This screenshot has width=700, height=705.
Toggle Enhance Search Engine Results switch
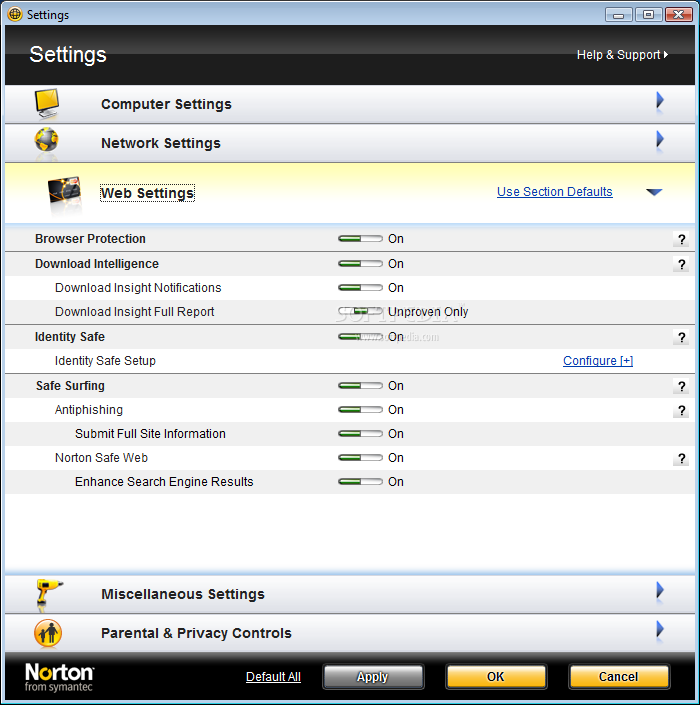point(360,482)
